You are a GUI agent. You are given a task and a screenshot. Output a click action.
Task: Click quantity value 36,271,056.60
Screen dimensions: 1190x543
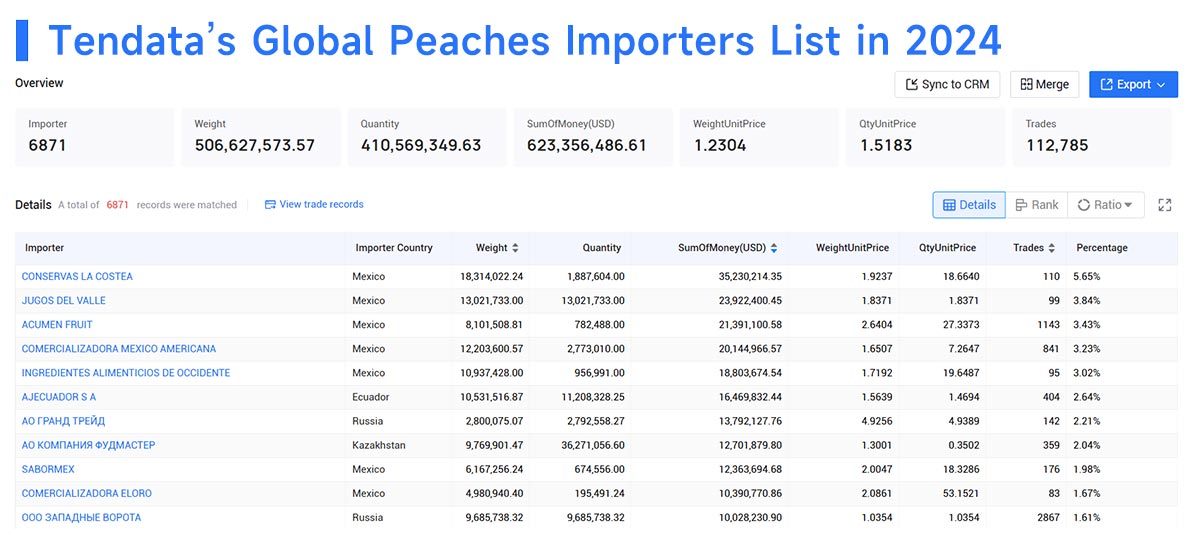tap(593, 445)
